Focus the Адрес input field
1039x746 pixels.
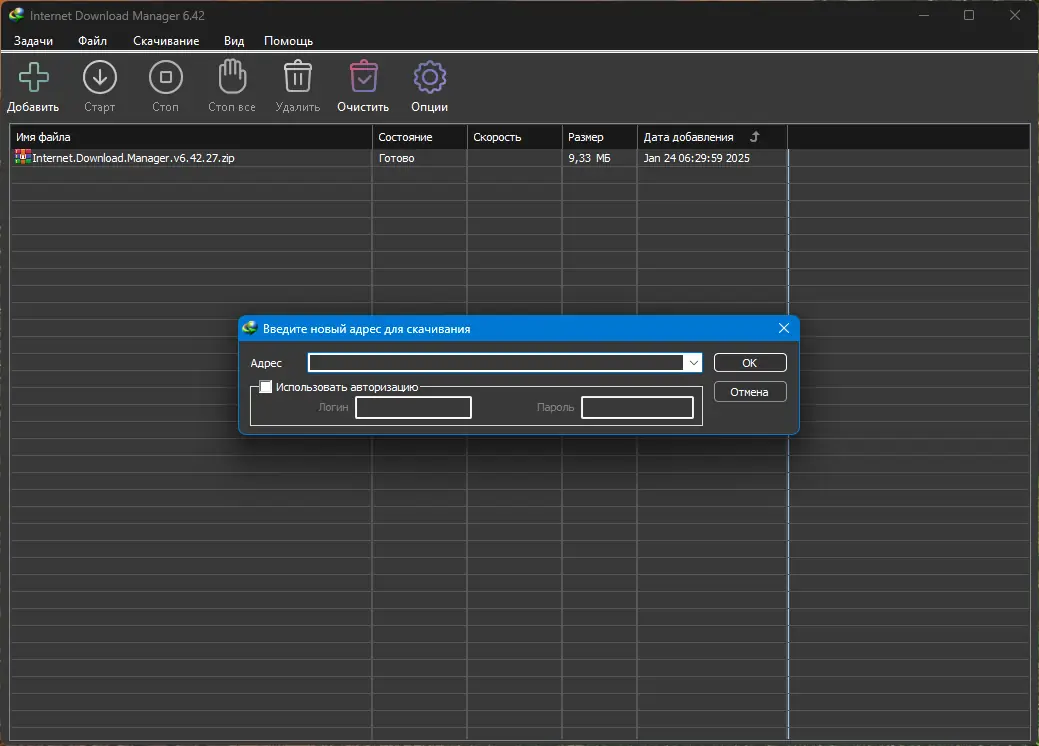click(496, 362)
